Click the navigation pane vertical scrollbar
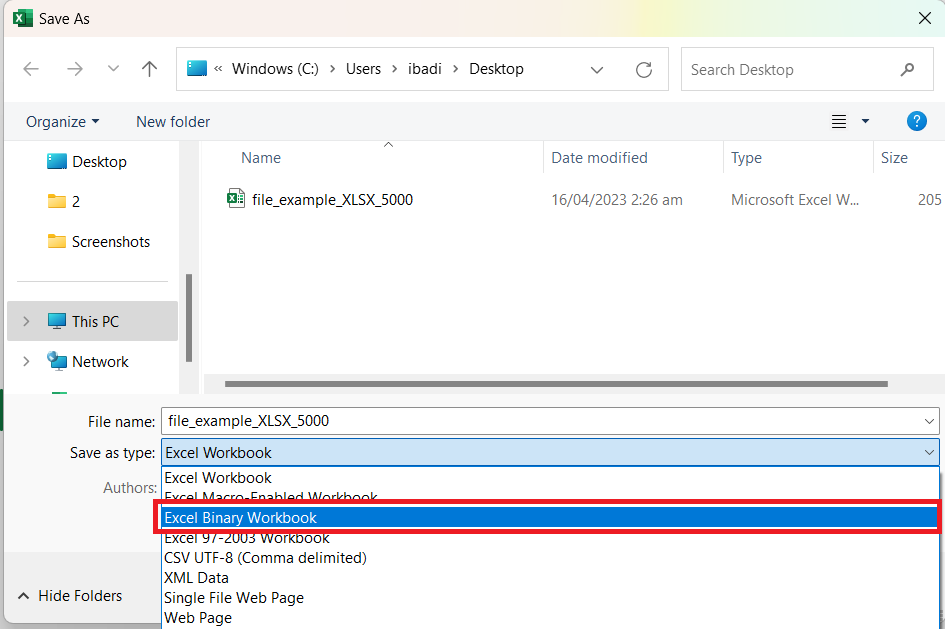Screen dimensions: 945x629 [x=189, y=318]
